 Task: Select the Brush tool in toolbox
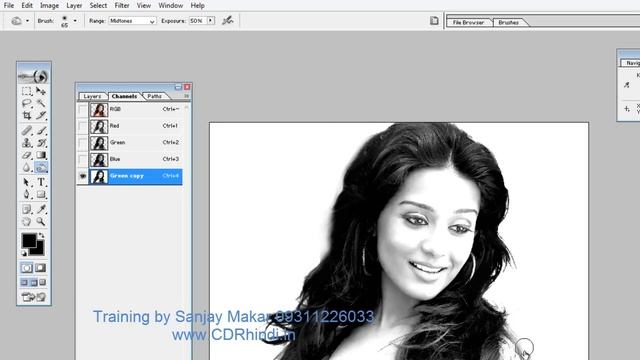point(41,131)
